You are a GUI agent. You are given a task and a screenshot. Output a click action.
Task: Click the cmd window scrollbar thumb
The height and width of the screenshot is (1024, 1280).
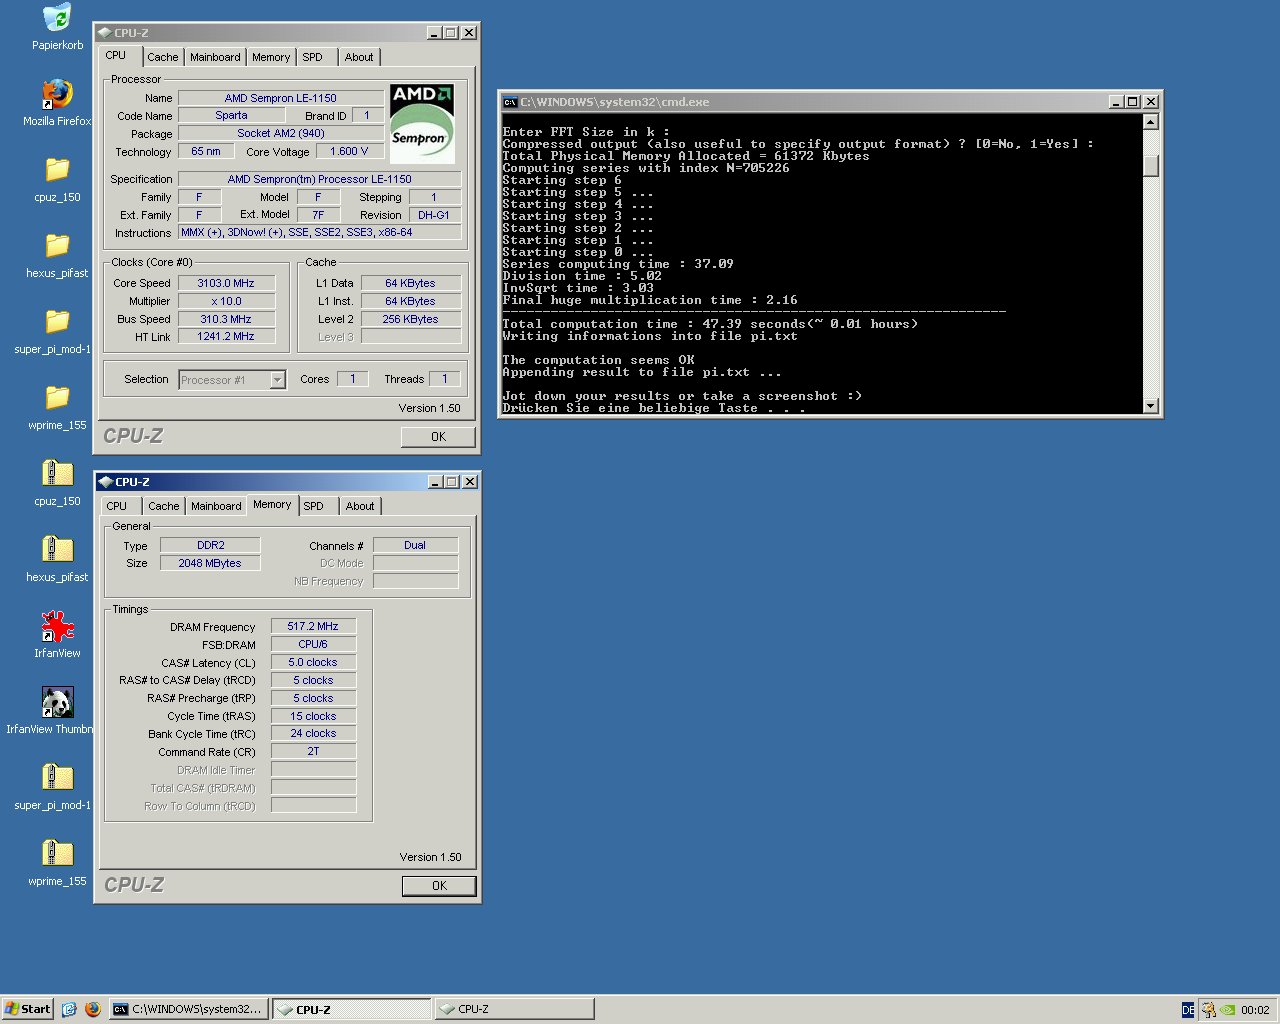[1151, 166]
